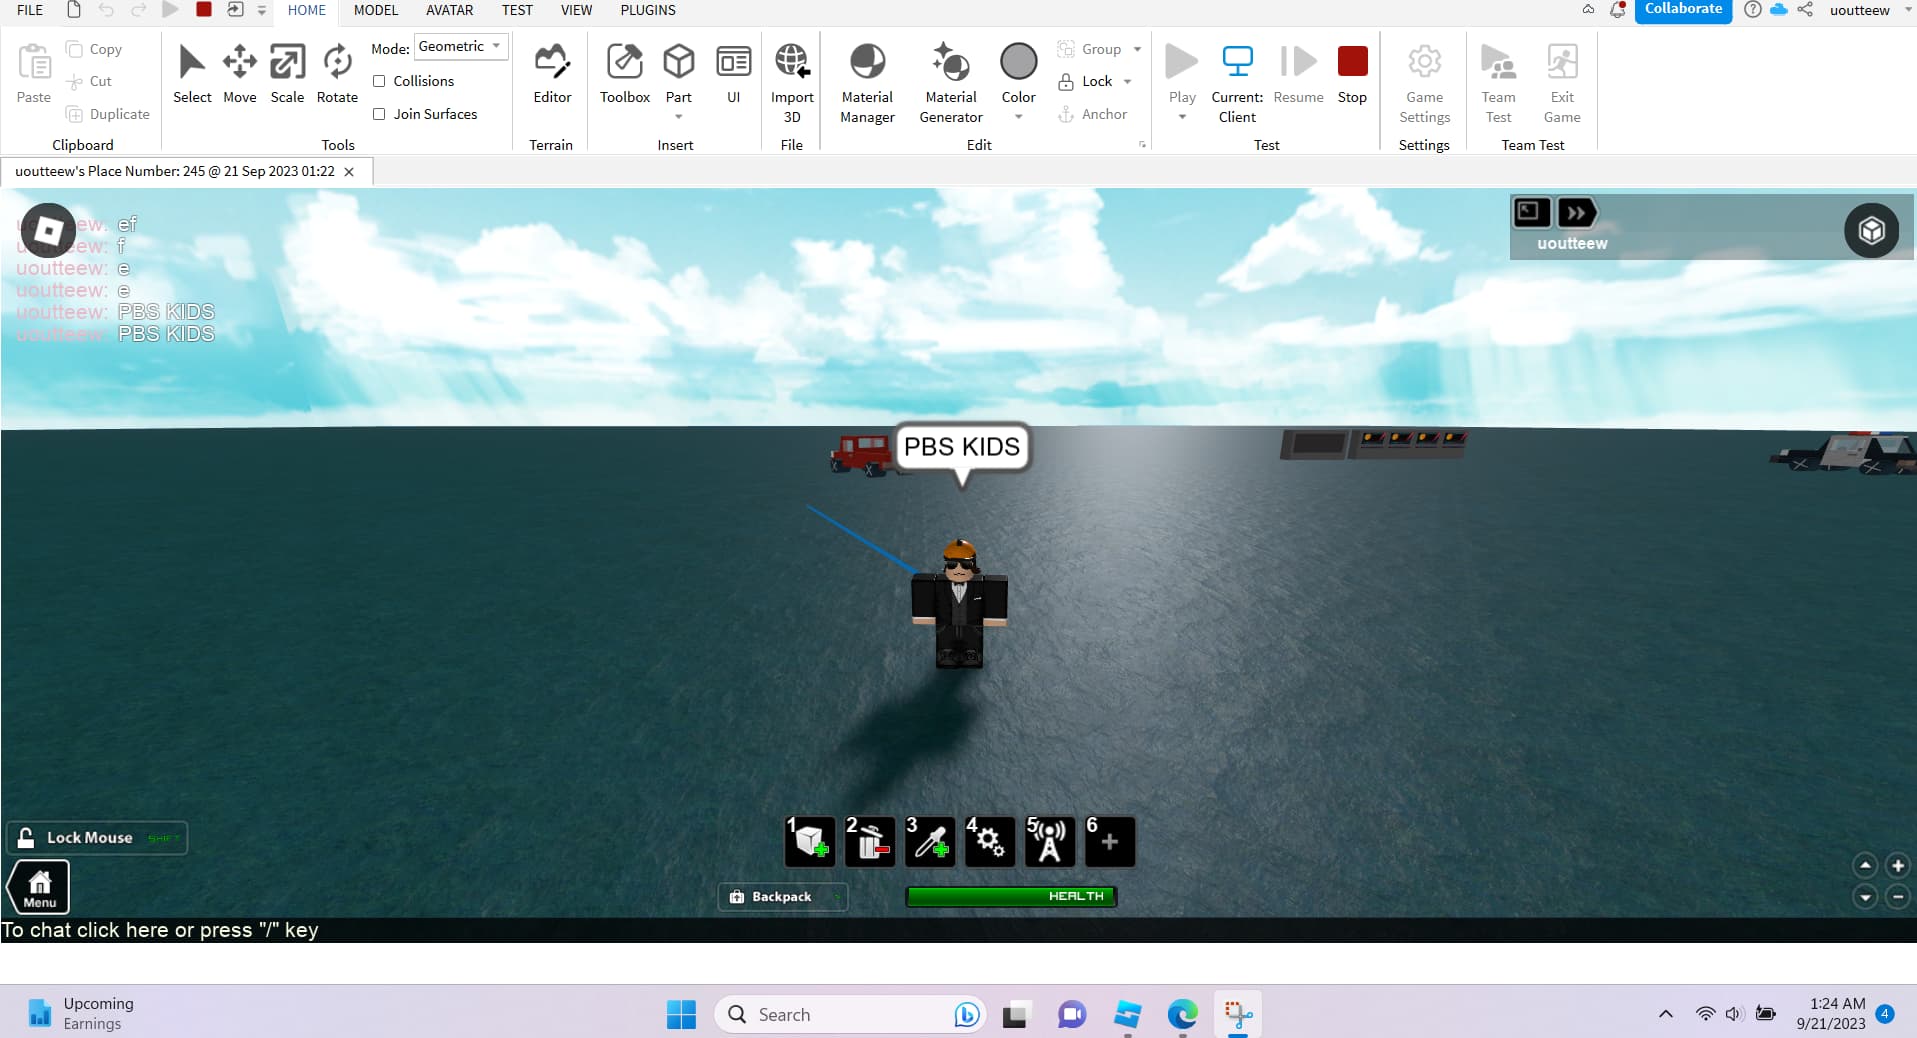Click the Team Test icon

tap(1498, 83)
